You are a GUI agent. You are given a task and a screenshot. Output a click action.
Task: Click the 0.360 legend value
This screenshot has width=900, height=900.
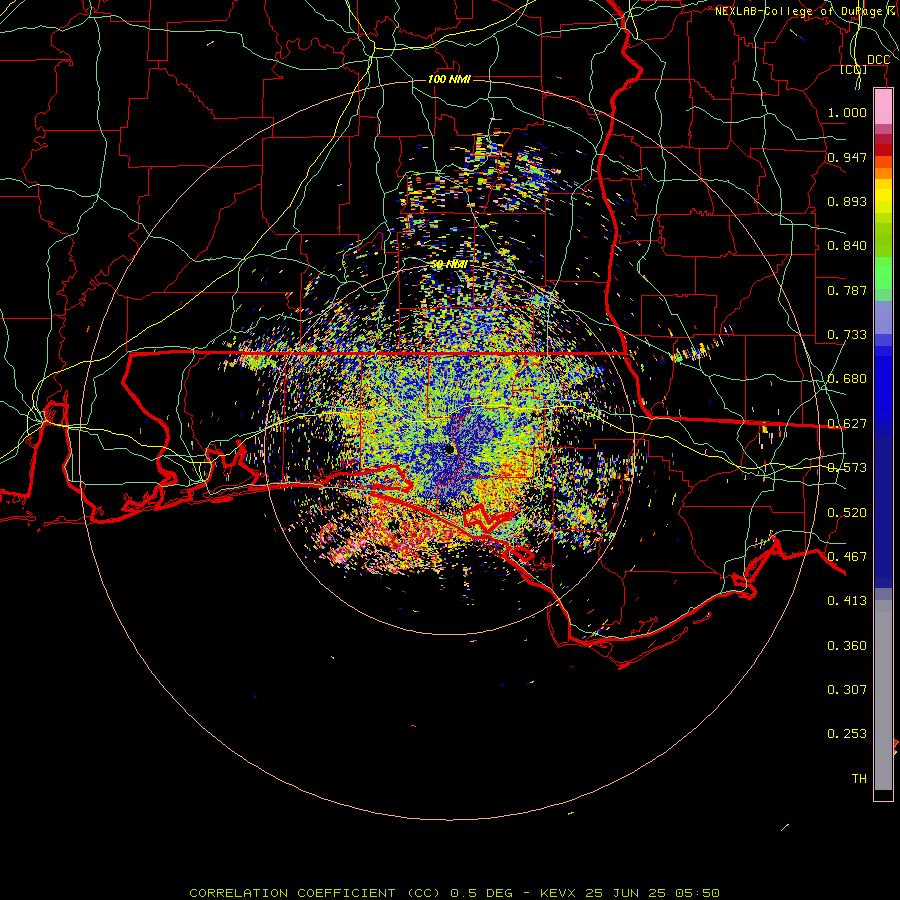847,646
